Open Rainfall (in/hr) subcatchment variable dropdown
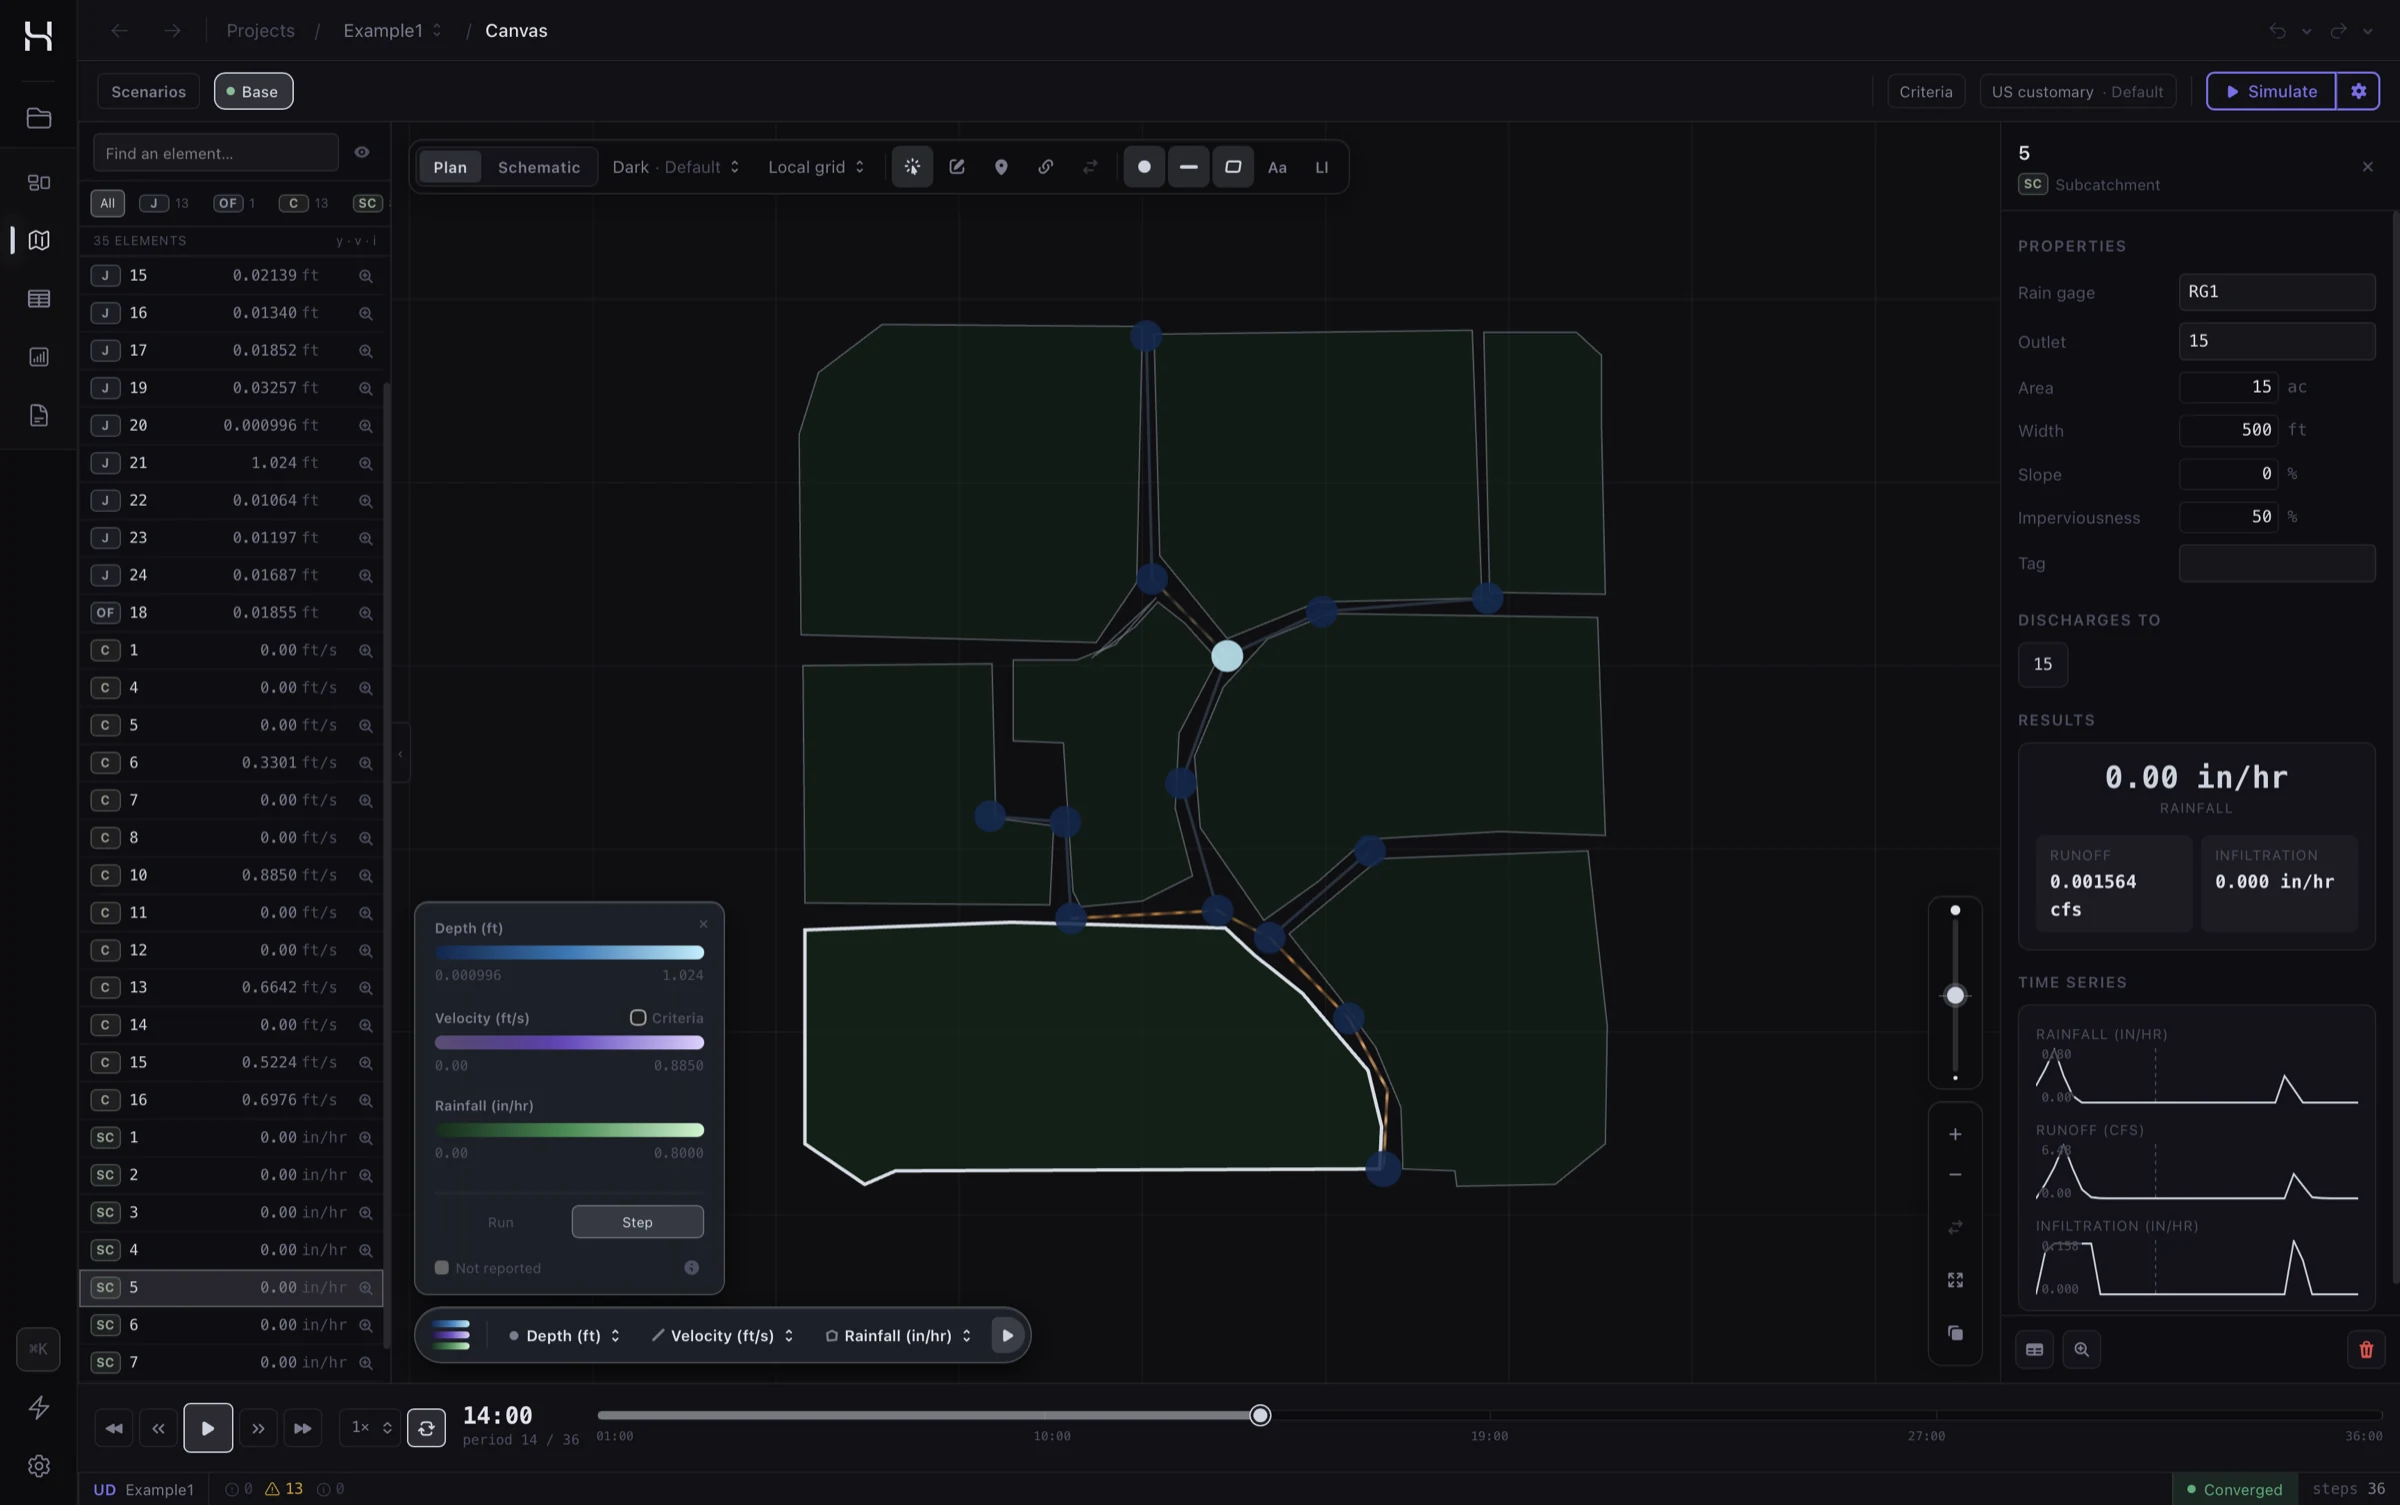The height and width of the screenshot is (1505, 2400). coord(898,1335)
